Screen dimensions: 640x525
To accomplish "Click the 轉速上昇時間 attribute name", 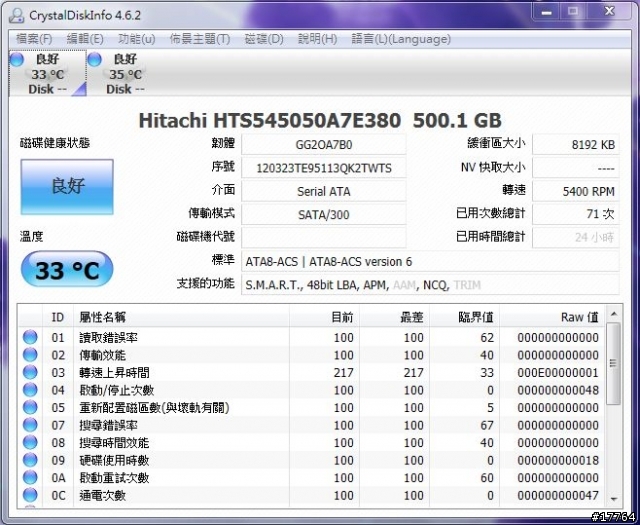I will (x=114, y=373).
